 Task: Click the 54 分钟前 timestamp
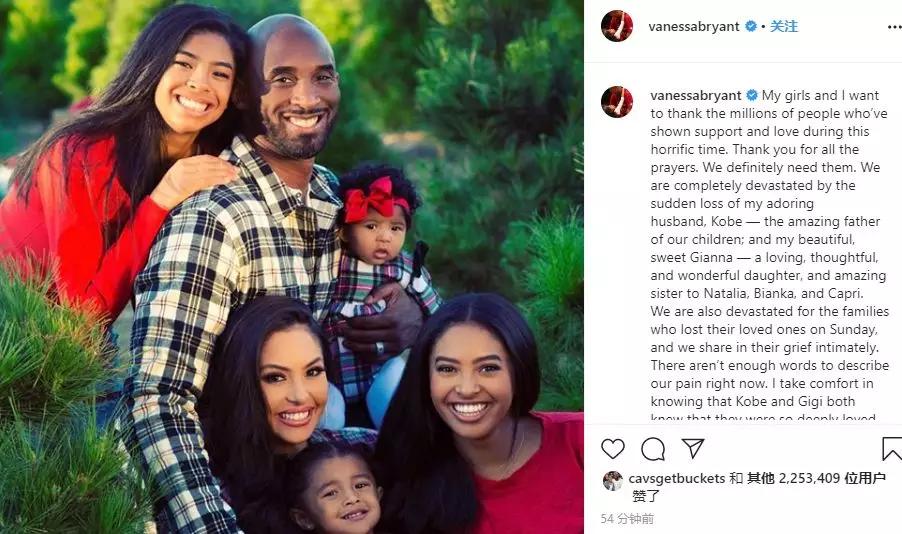point(627,519)
